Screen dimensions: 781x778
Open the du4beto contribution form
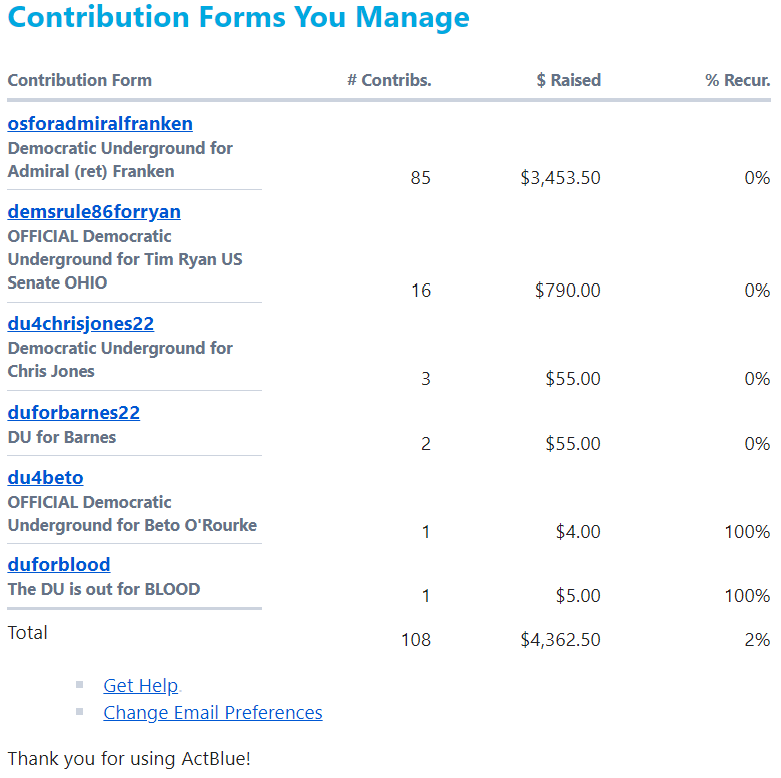tap(45, 478)
